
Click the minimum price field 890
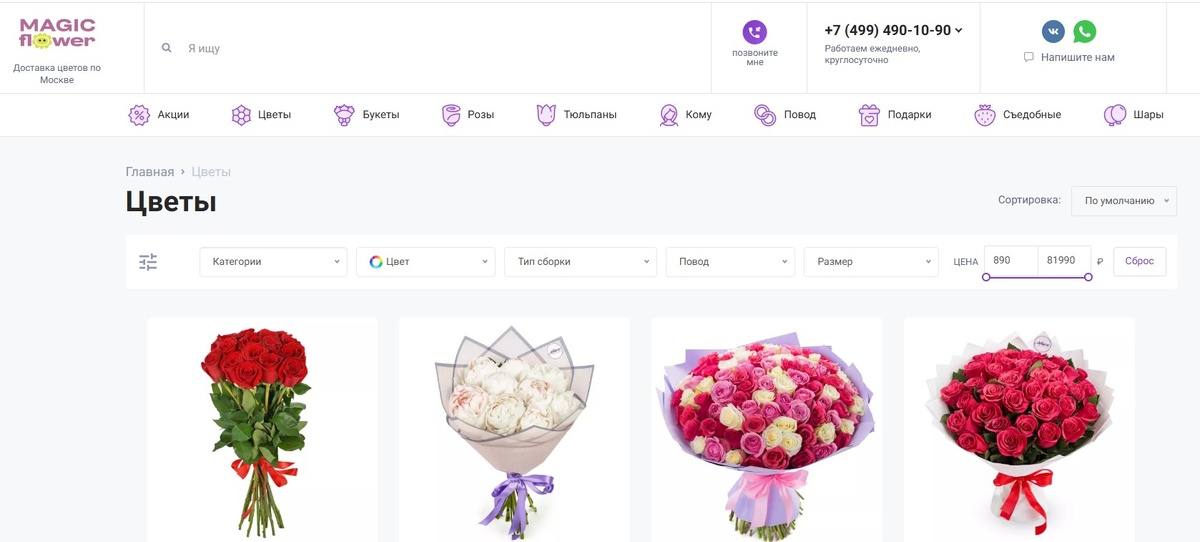pyautogui.click(x=1011, y=260)
